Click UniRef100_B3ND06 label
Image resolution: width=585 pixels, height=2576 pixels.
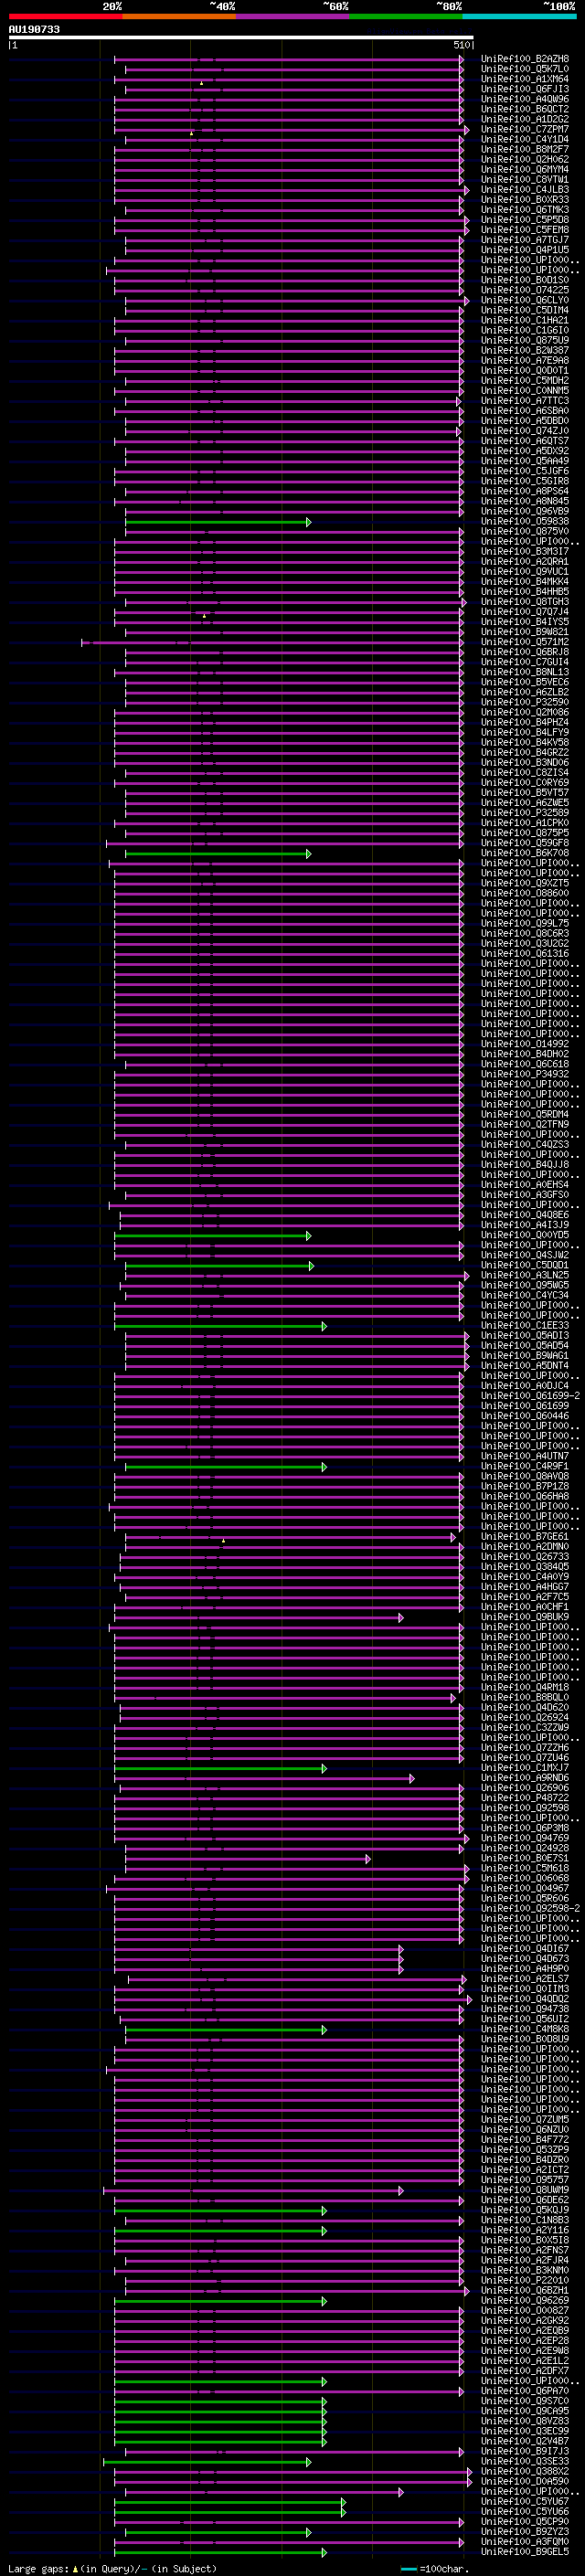coord(524,762)
